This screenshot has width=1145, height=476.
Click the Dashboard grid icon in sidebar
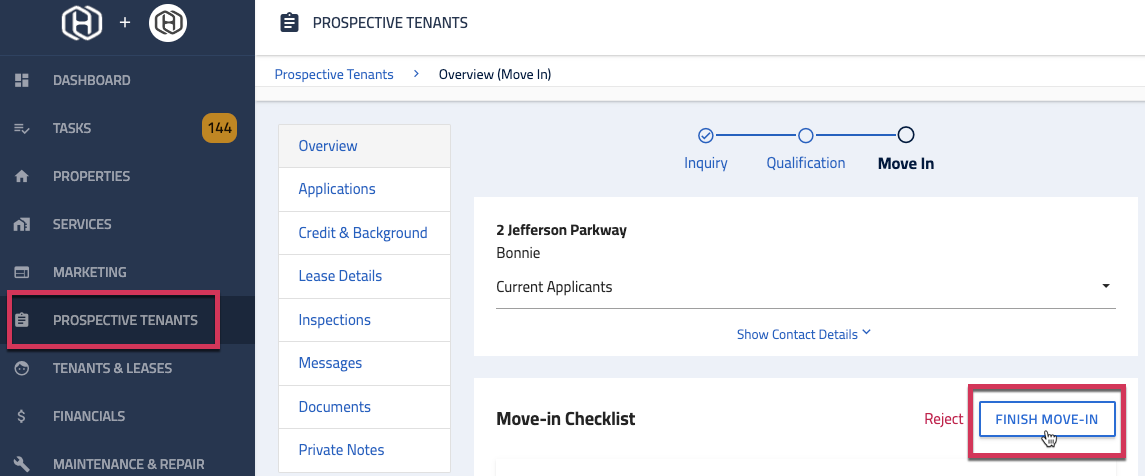[x=22, y=80]
